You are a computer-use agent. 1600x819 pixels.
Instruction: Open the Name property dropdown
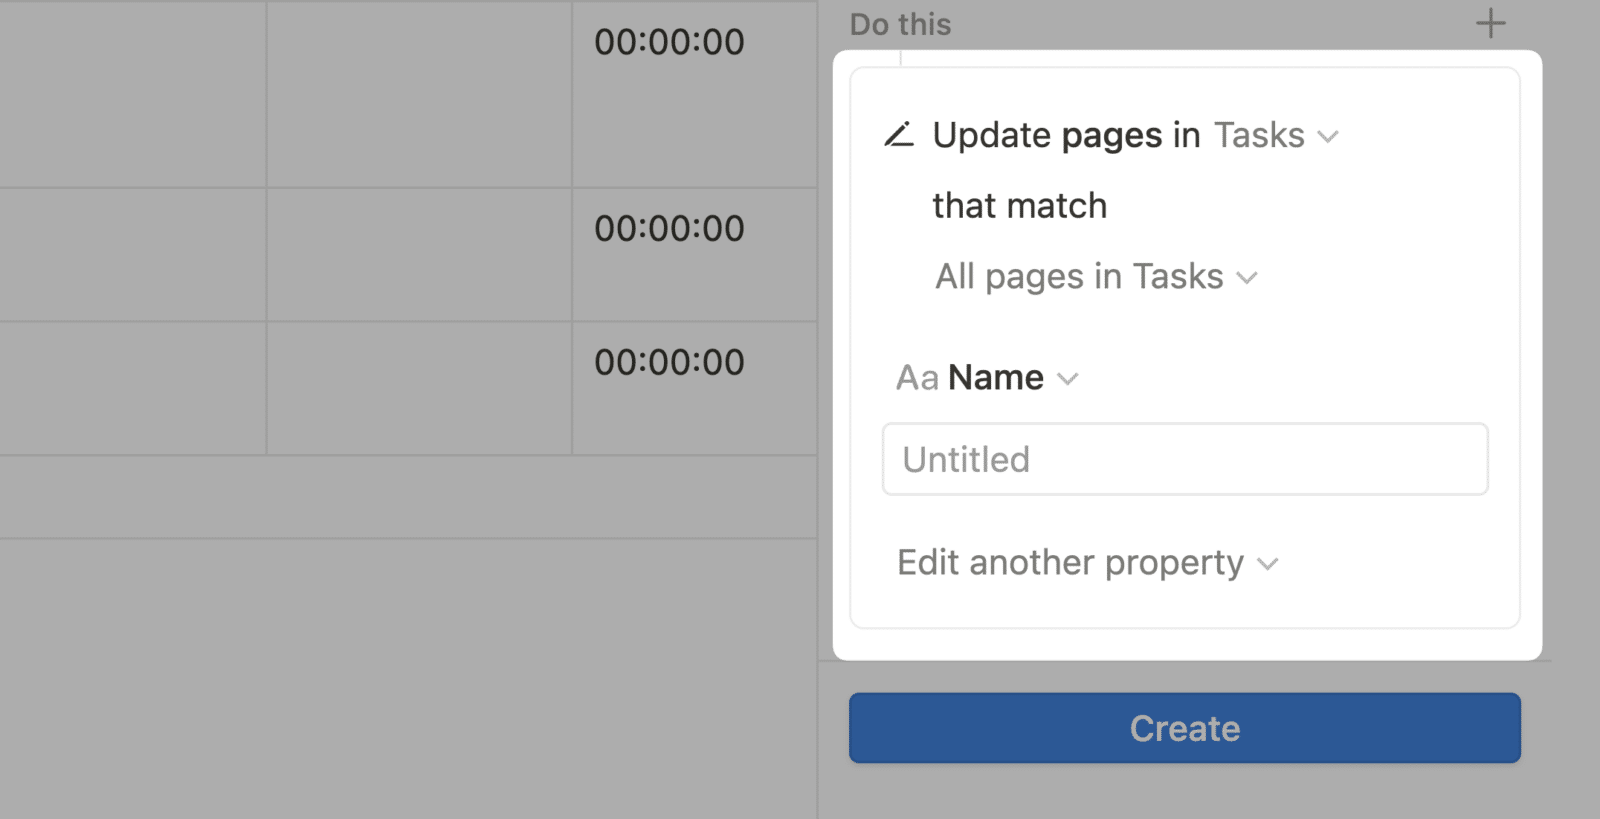point(987,378)
